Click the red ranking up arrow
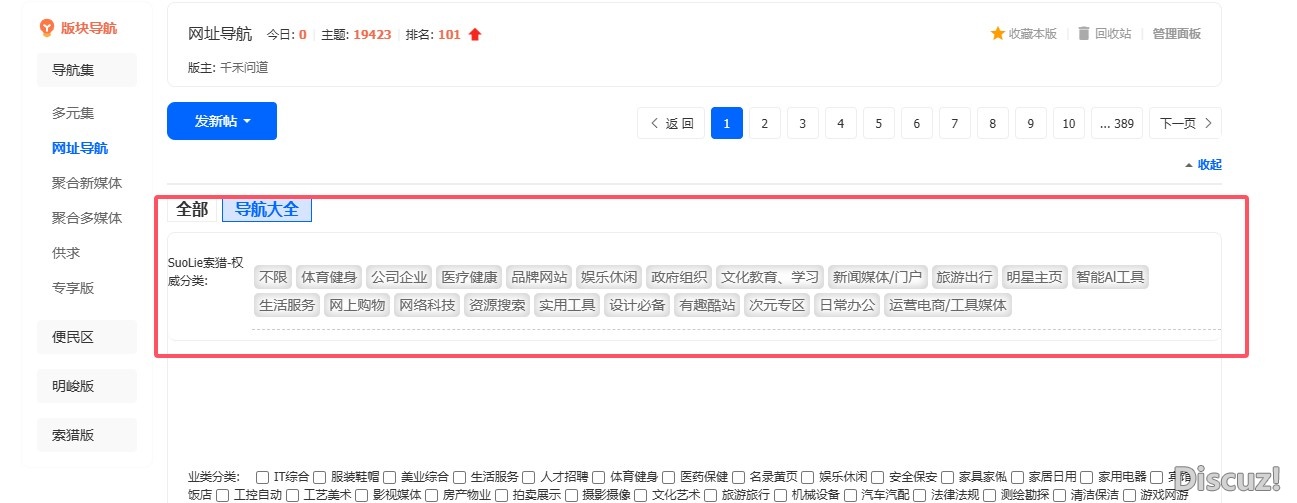 (x=475, y=34)
